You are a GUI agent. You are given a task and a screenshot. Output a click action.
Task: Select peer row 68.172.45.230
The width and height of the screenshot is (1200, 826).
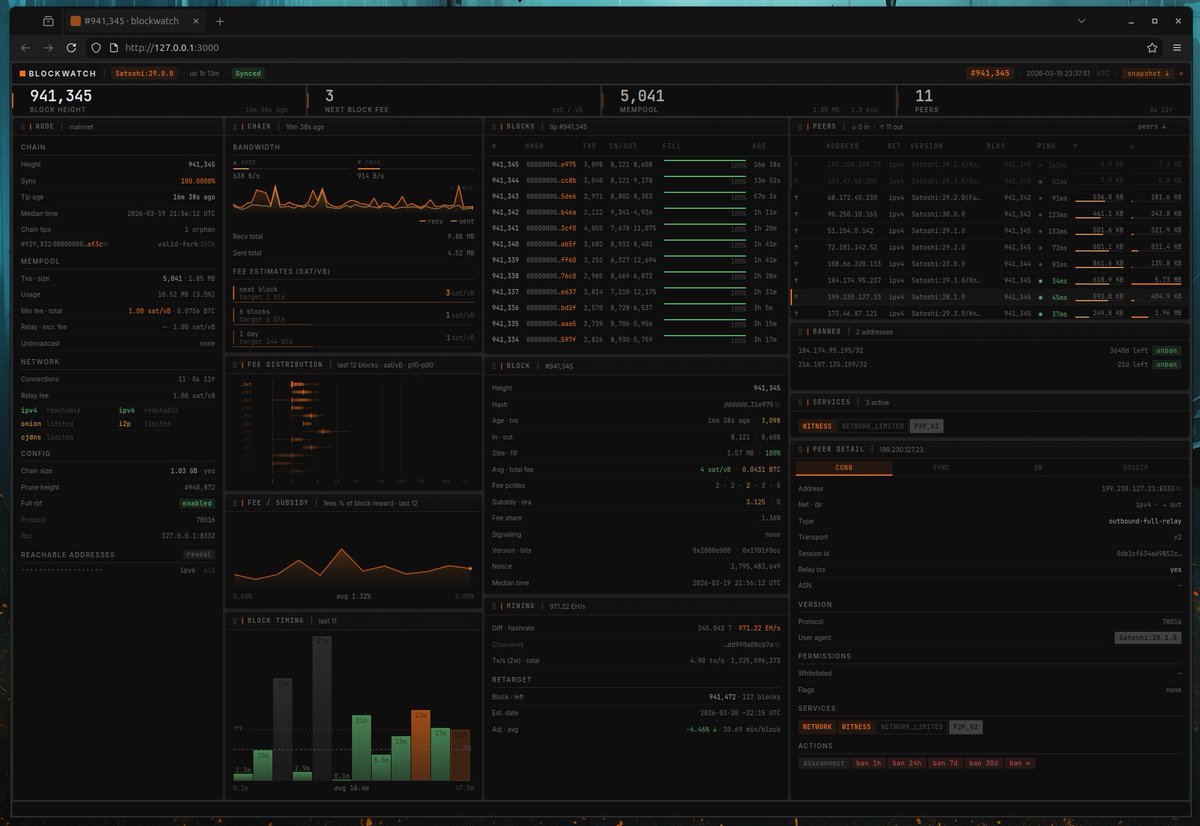tap(990, 197)
